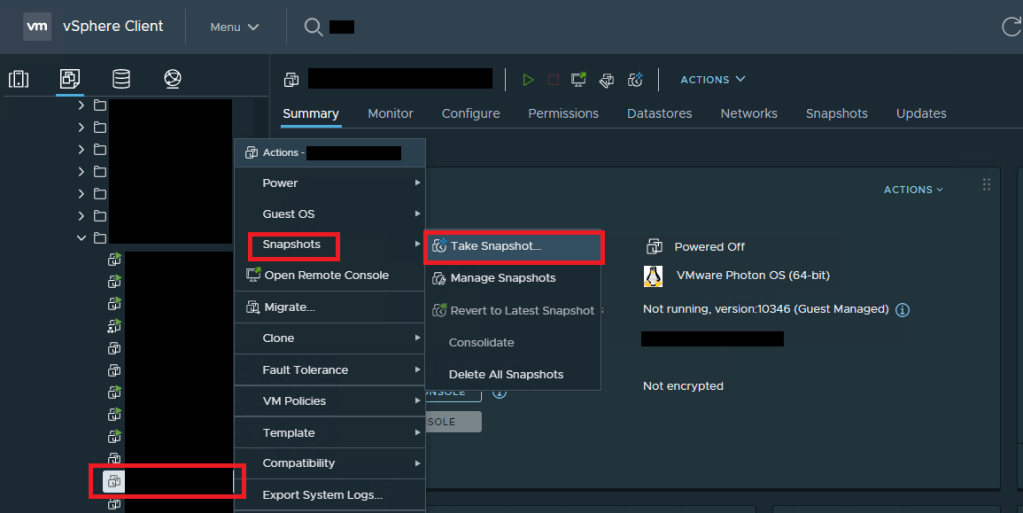The image size is (1023, 513).
Task: Click the red Power Off square icon
Action: [553, 80]
